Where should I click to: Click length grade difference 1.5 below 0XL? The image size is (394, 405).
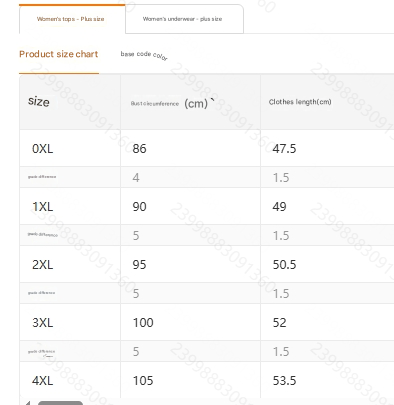pyautogui.click(x=281, y=178)
